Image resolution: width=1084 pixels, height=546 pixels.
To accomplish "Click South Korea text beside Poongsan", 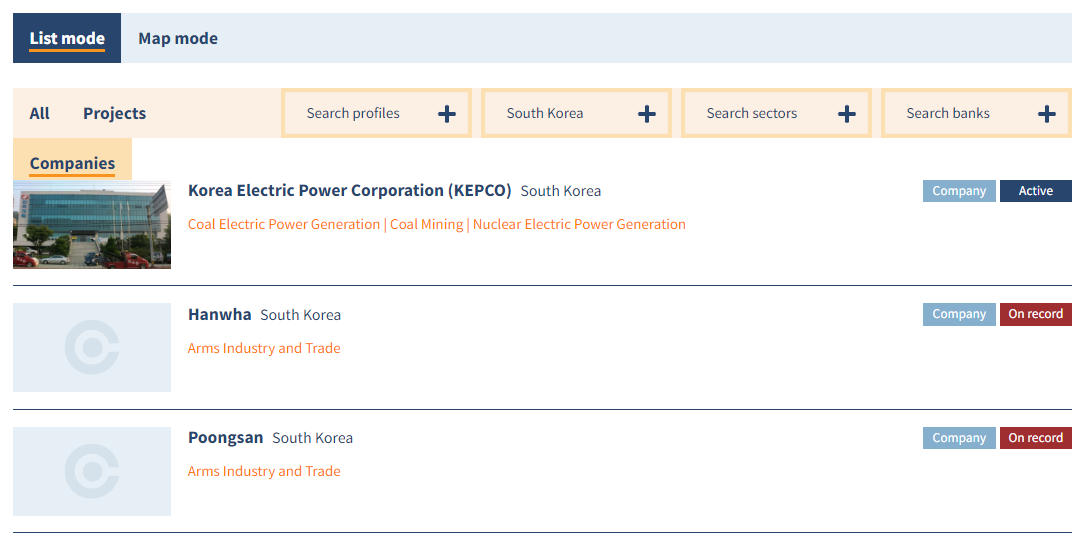I will pos(312,437).
